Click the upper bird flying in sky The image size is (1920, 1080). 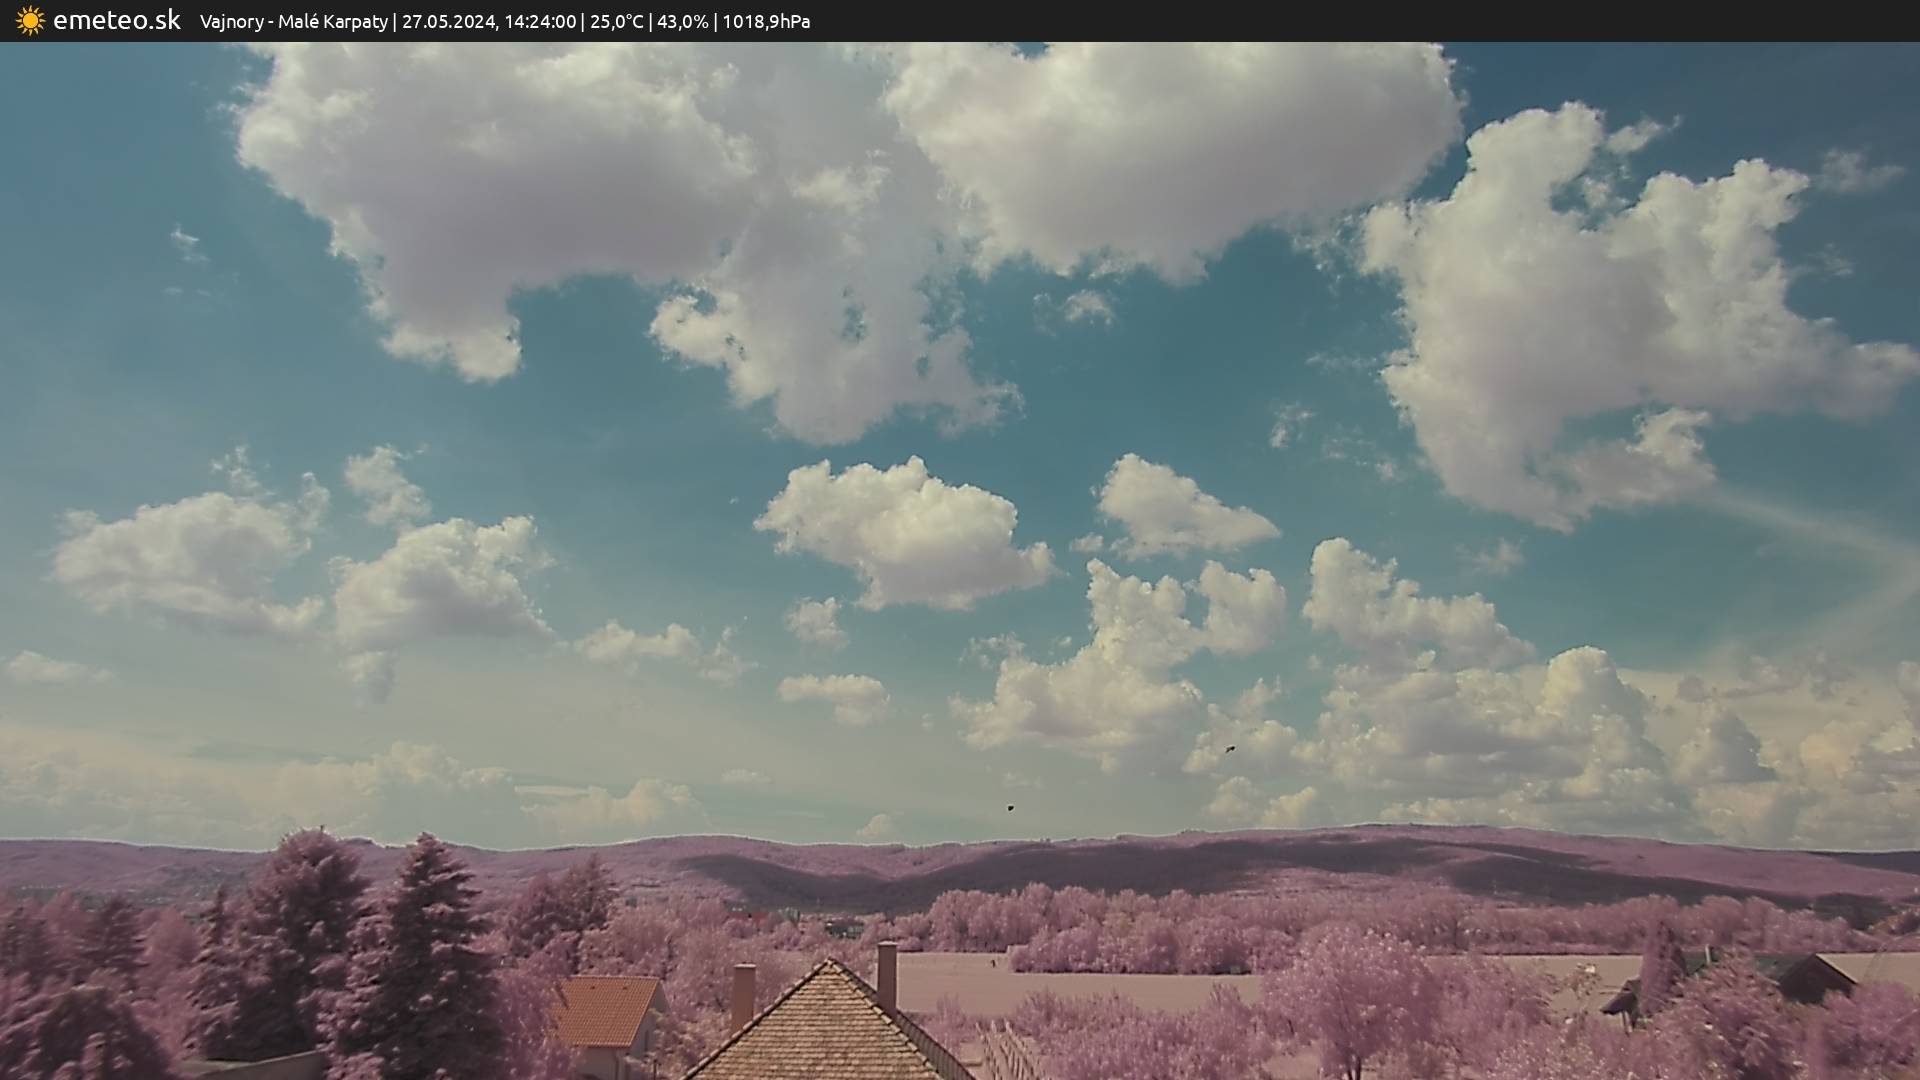(1230, 748)
